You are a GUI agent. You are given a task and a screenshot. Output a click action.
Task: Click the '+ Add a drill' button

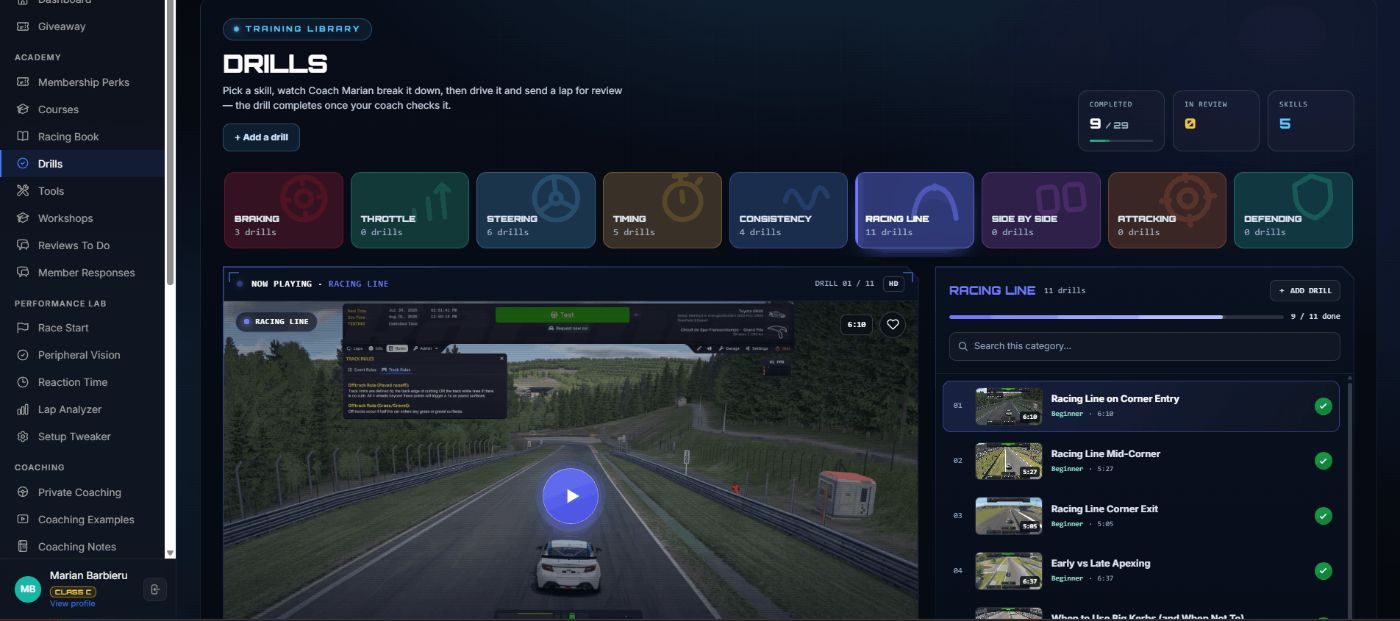click(x=261, y=137)
